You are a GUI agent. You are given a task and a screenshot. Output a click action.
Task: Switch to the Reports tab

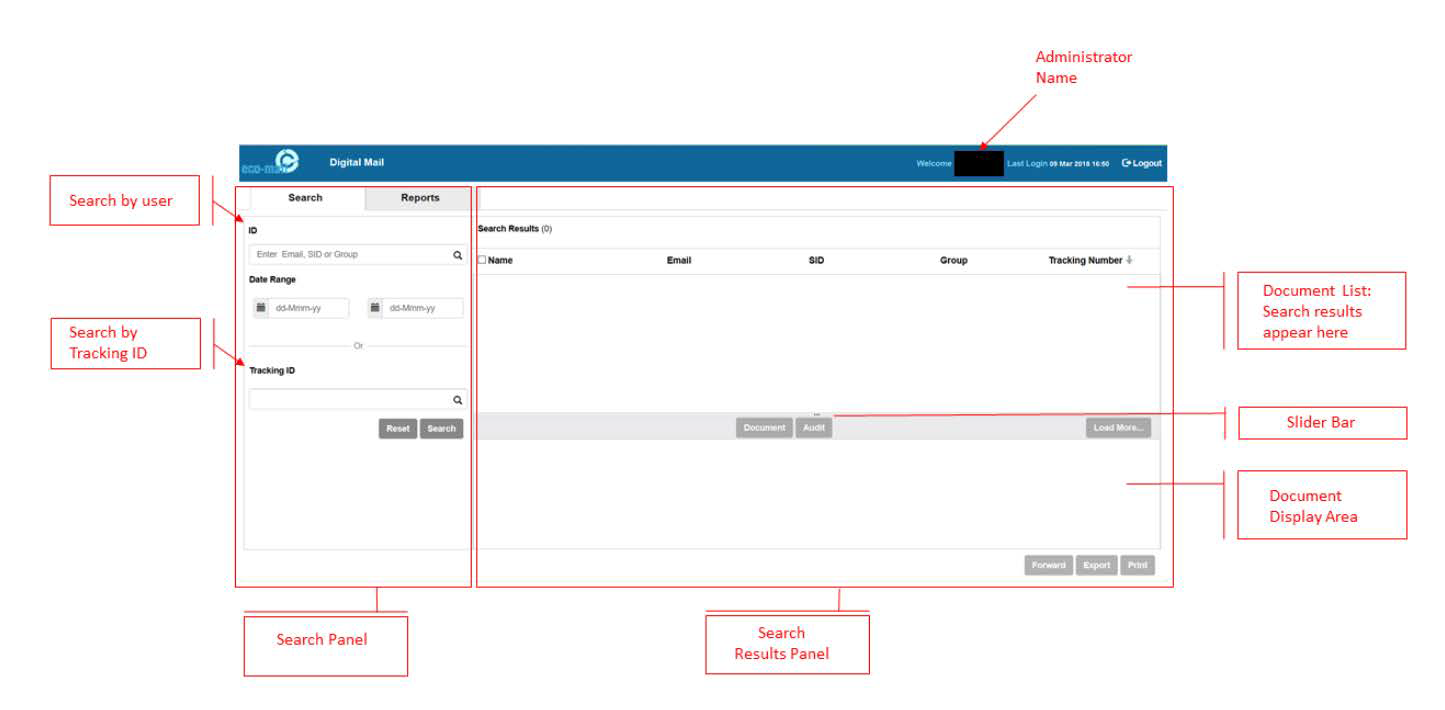point(420,198)
